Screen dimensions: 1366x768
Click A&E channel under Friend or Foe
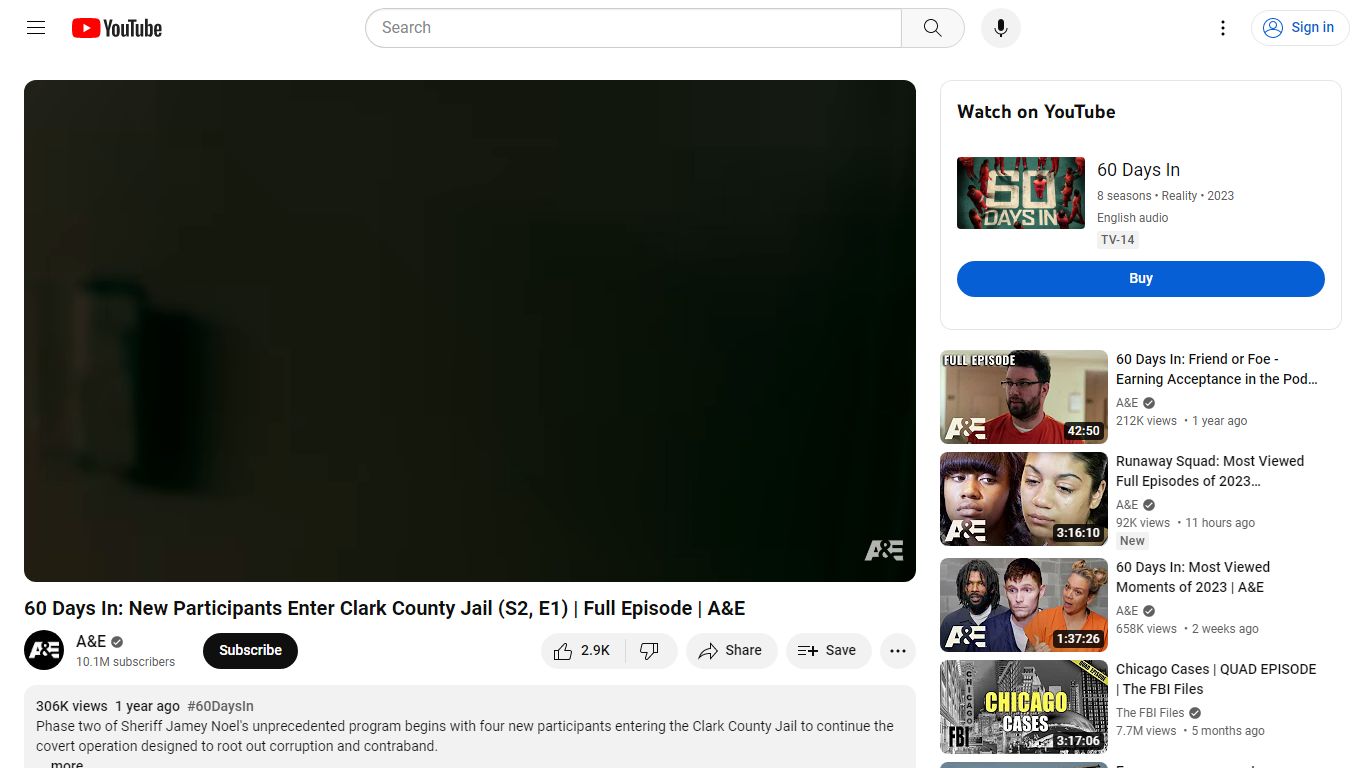point(1127,403)
